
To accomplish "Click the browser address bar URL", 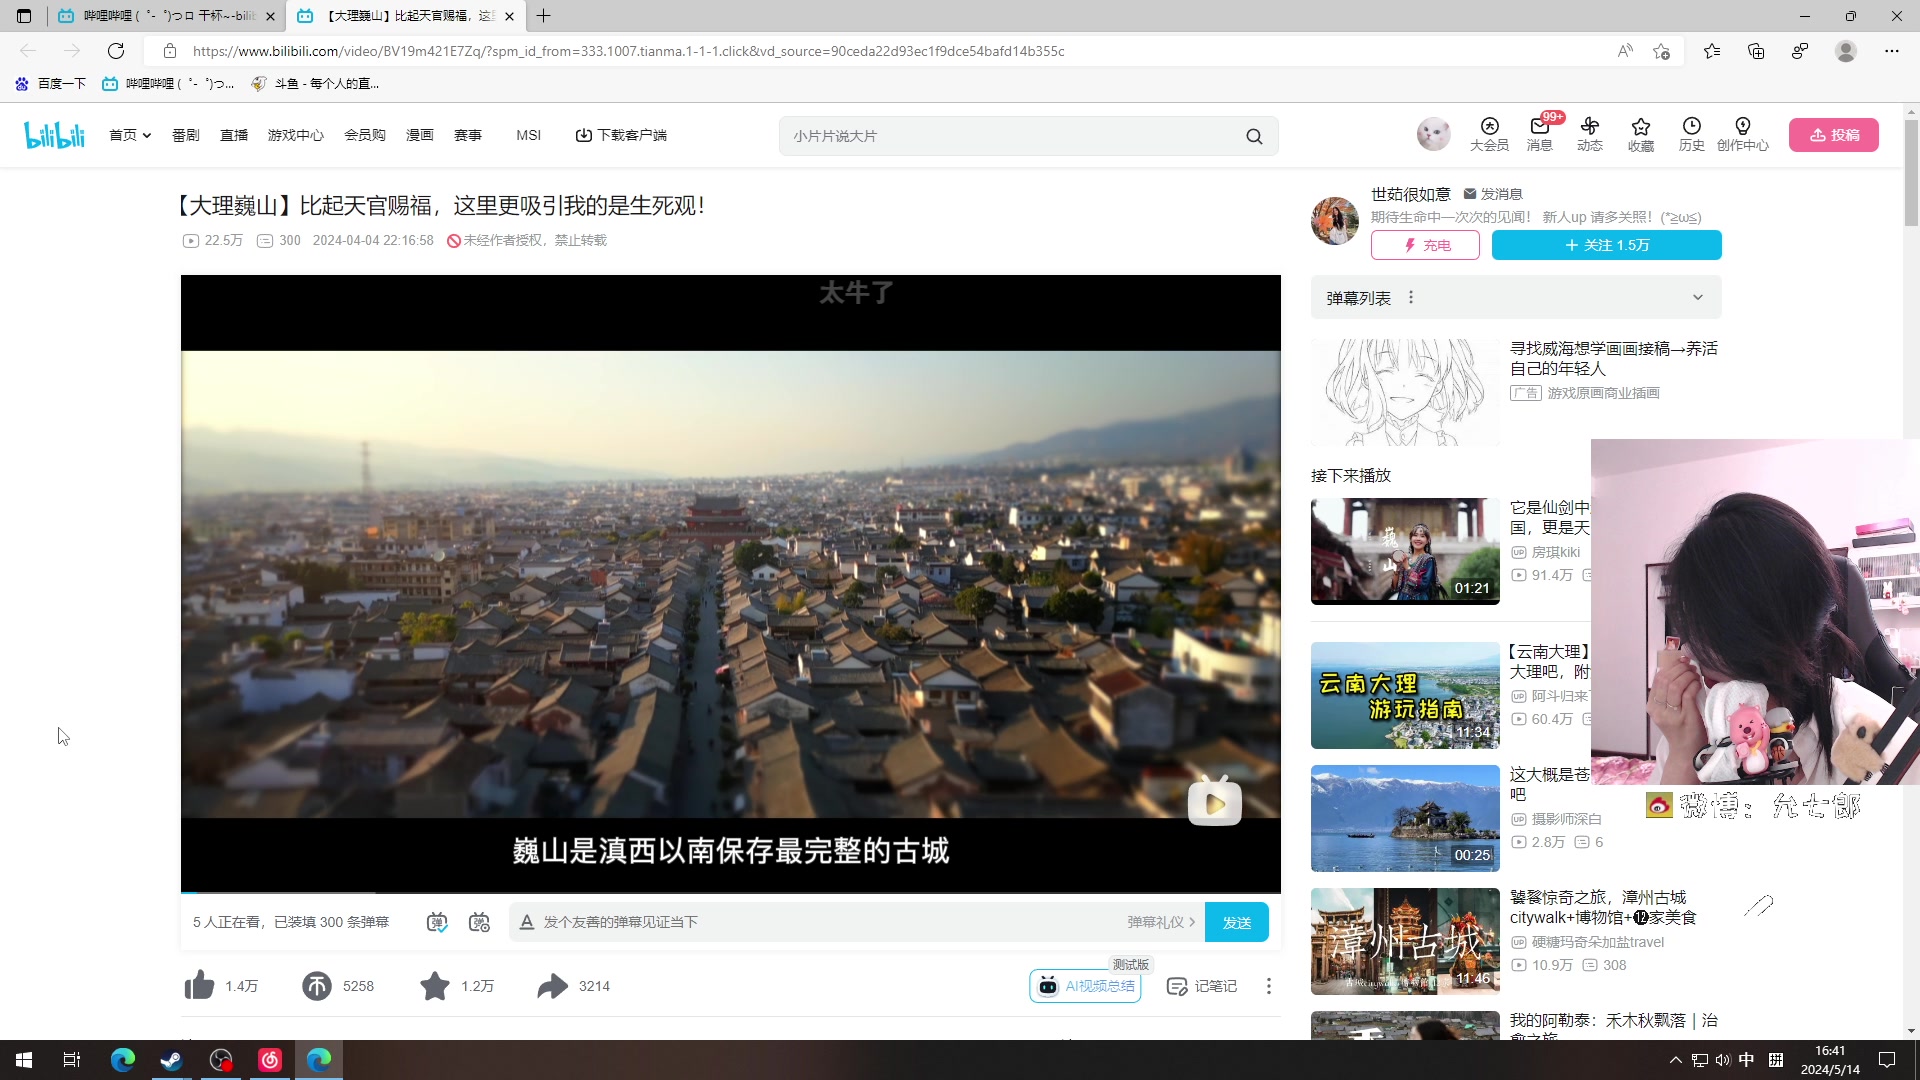I will pos(628,51).
